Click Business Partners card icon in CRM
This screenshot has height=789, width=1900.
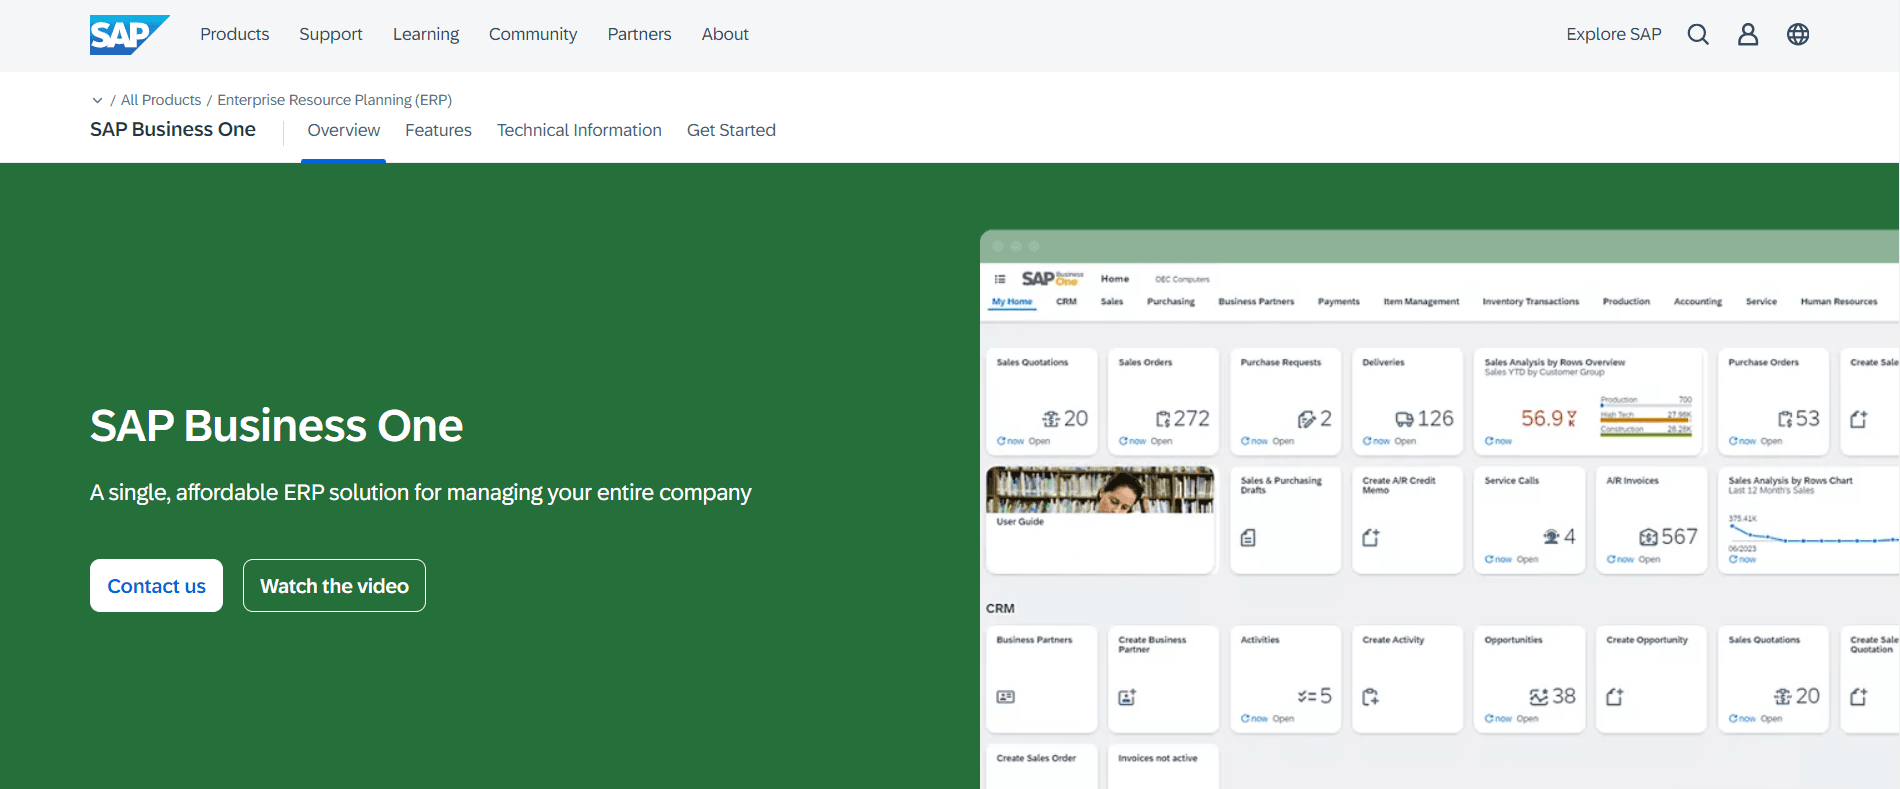click(x=1006, y=697)
